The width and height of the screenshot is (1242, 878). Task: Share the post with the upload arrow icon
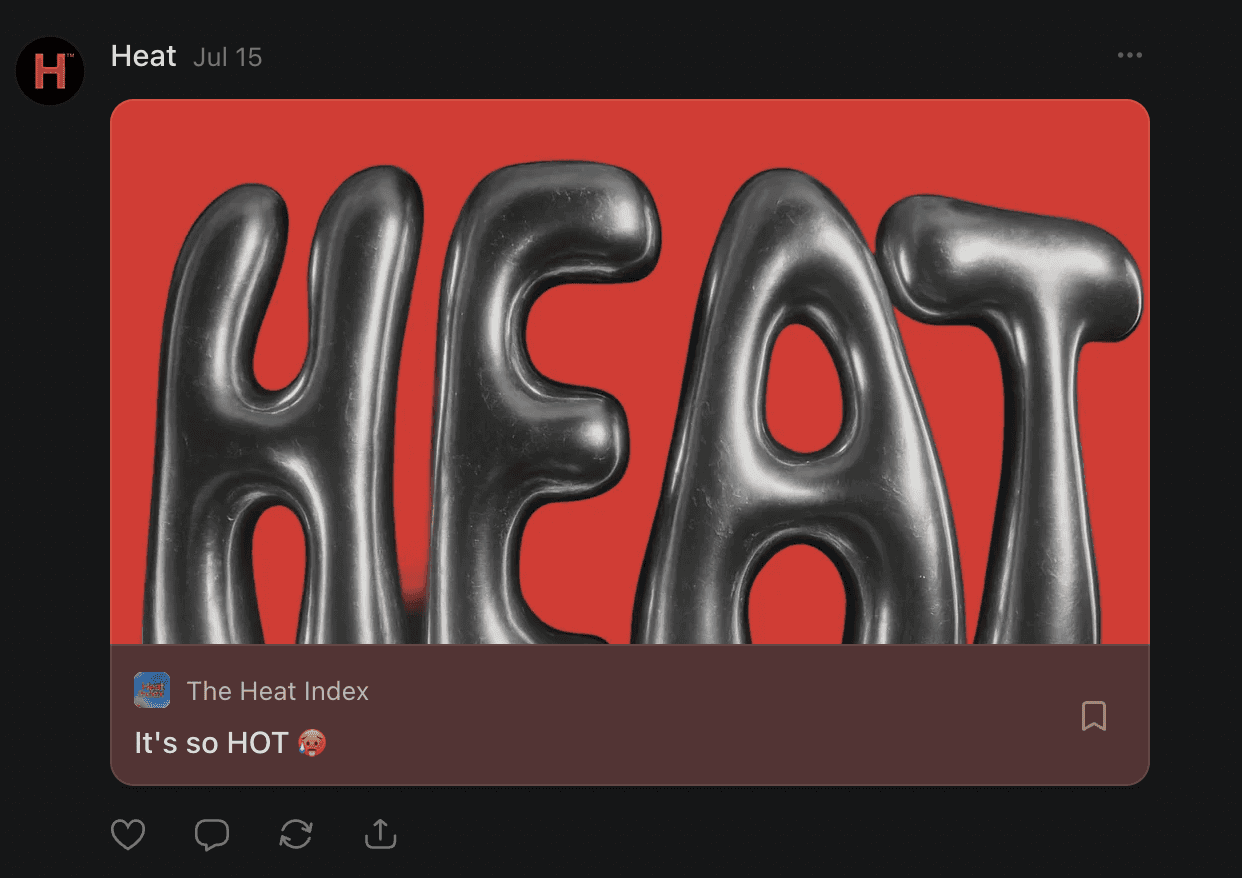[381, 834]
